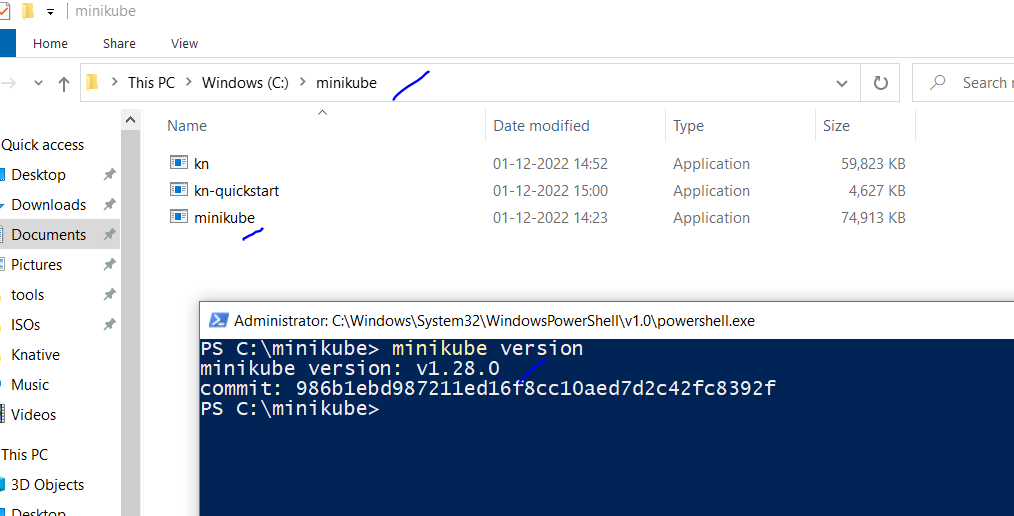This screenshot has width=1014, height=516.
Task: Open the Home ribbon tab
Action: point(50,44)
